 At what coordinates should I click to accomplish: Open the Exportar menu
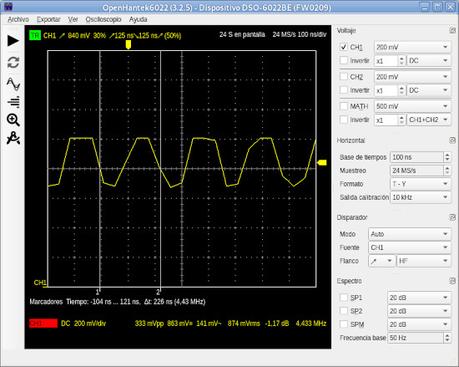(49, 19)
